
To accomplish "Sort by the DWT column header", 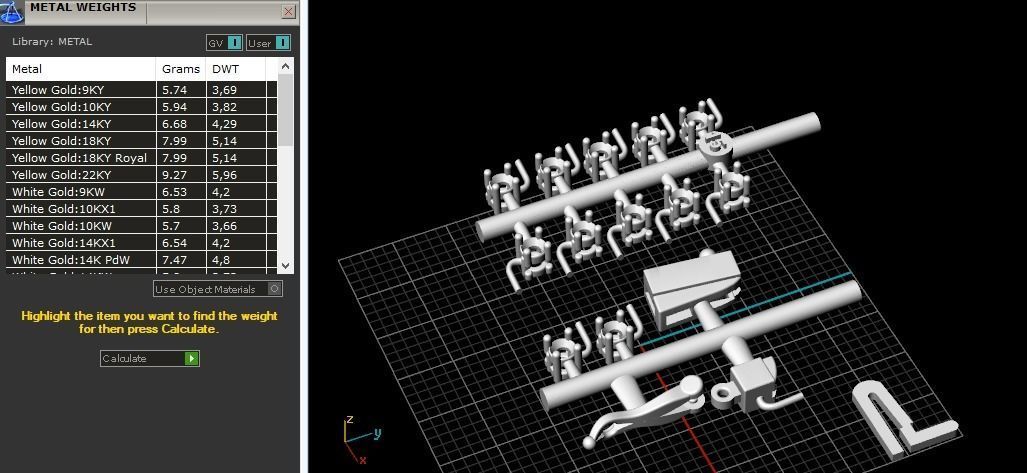I will click(x=236, y=69).
